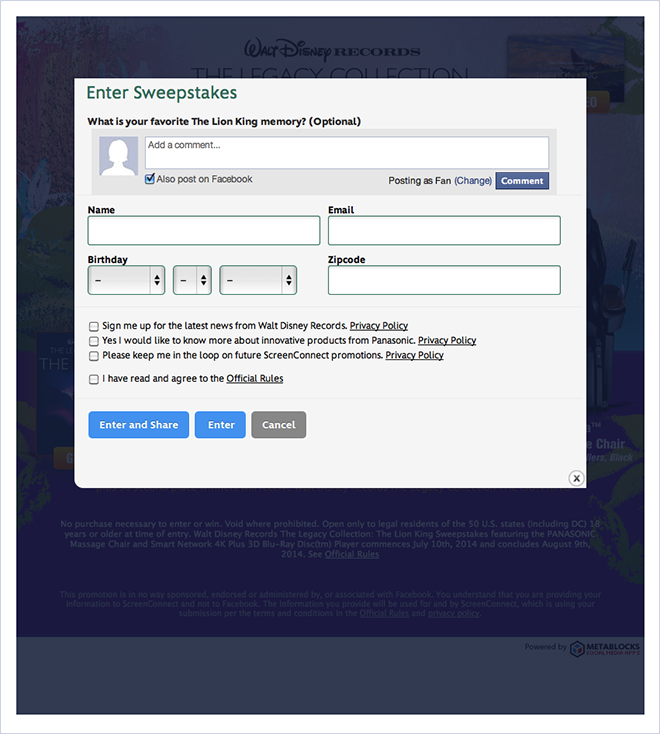Uncheck Also post on Facebook
Image resolution: width=660 pixels, height=734 pixels.
[150, 179]
